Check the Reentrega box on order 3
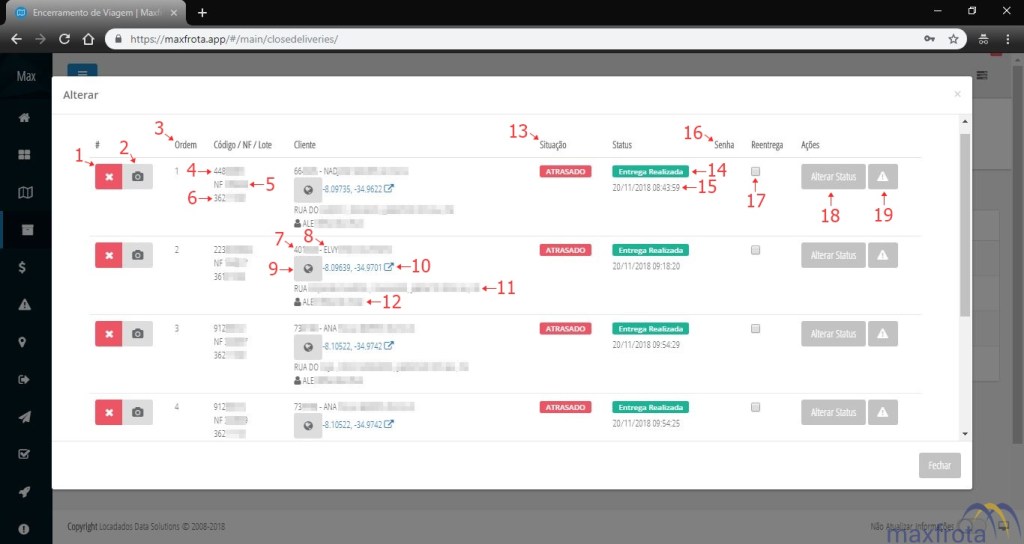 (756, 328)
